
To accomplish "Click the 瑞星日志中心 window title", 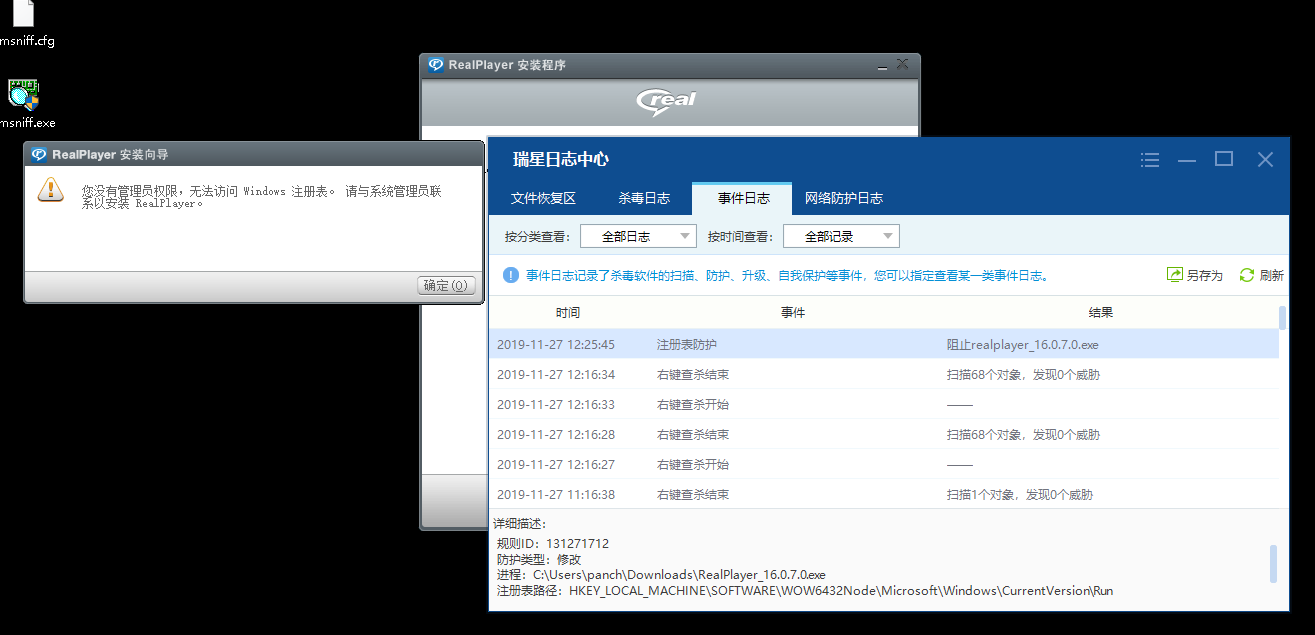I will tap(561, 159).
